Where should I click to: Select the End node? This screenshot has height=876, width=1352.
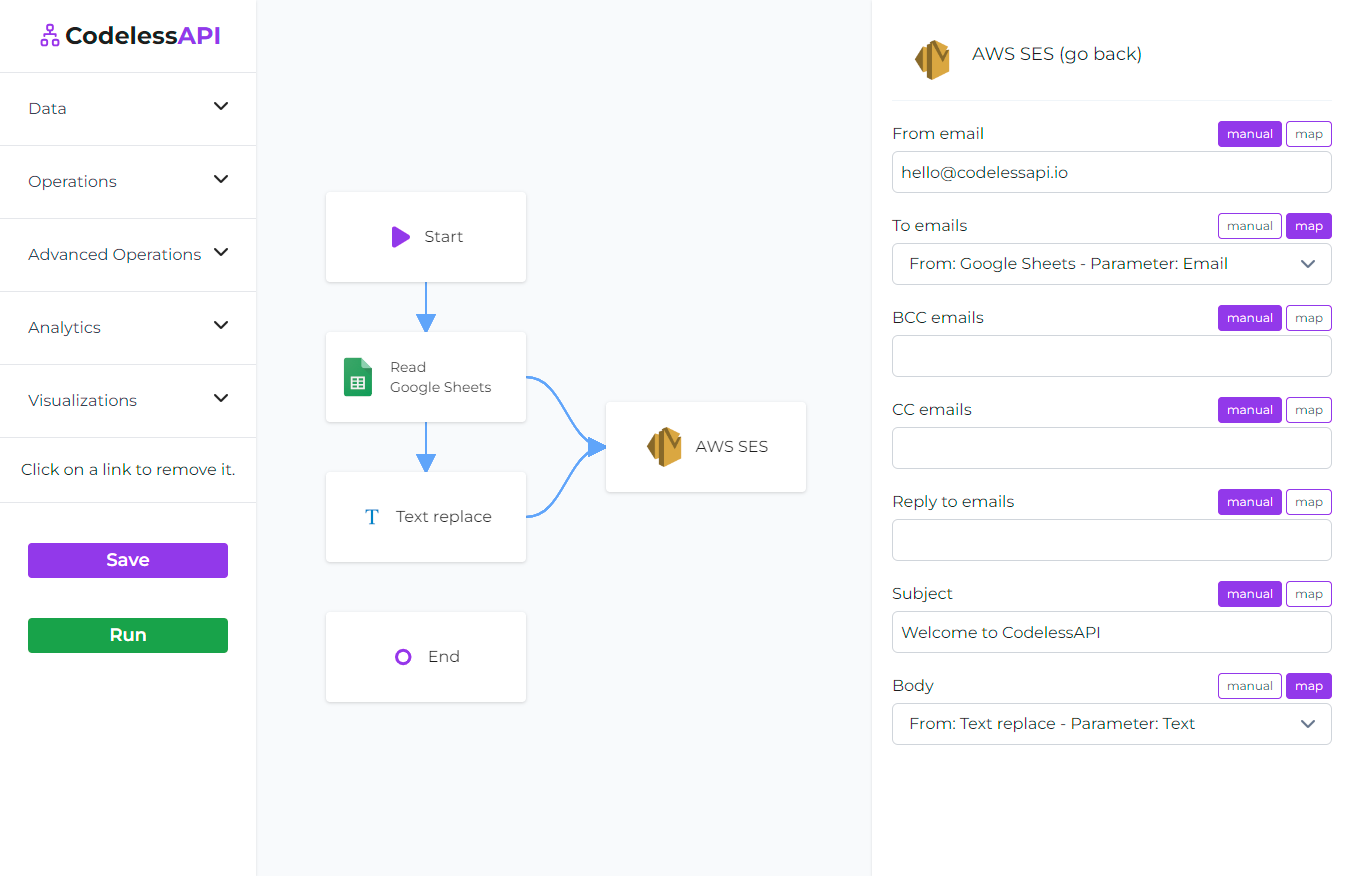(426, 657)
